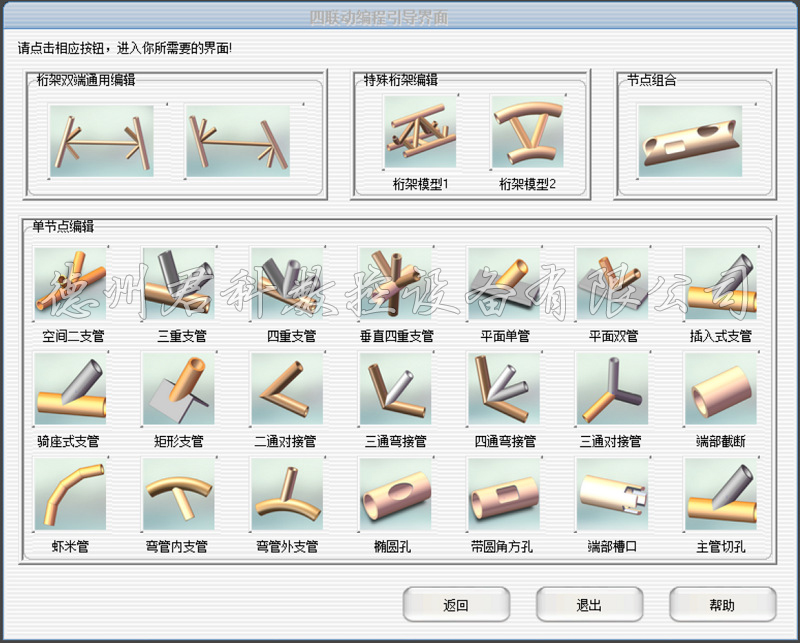Click the 帮助 help button
Viewport: 800px width, 643px height.
[724, 604]
